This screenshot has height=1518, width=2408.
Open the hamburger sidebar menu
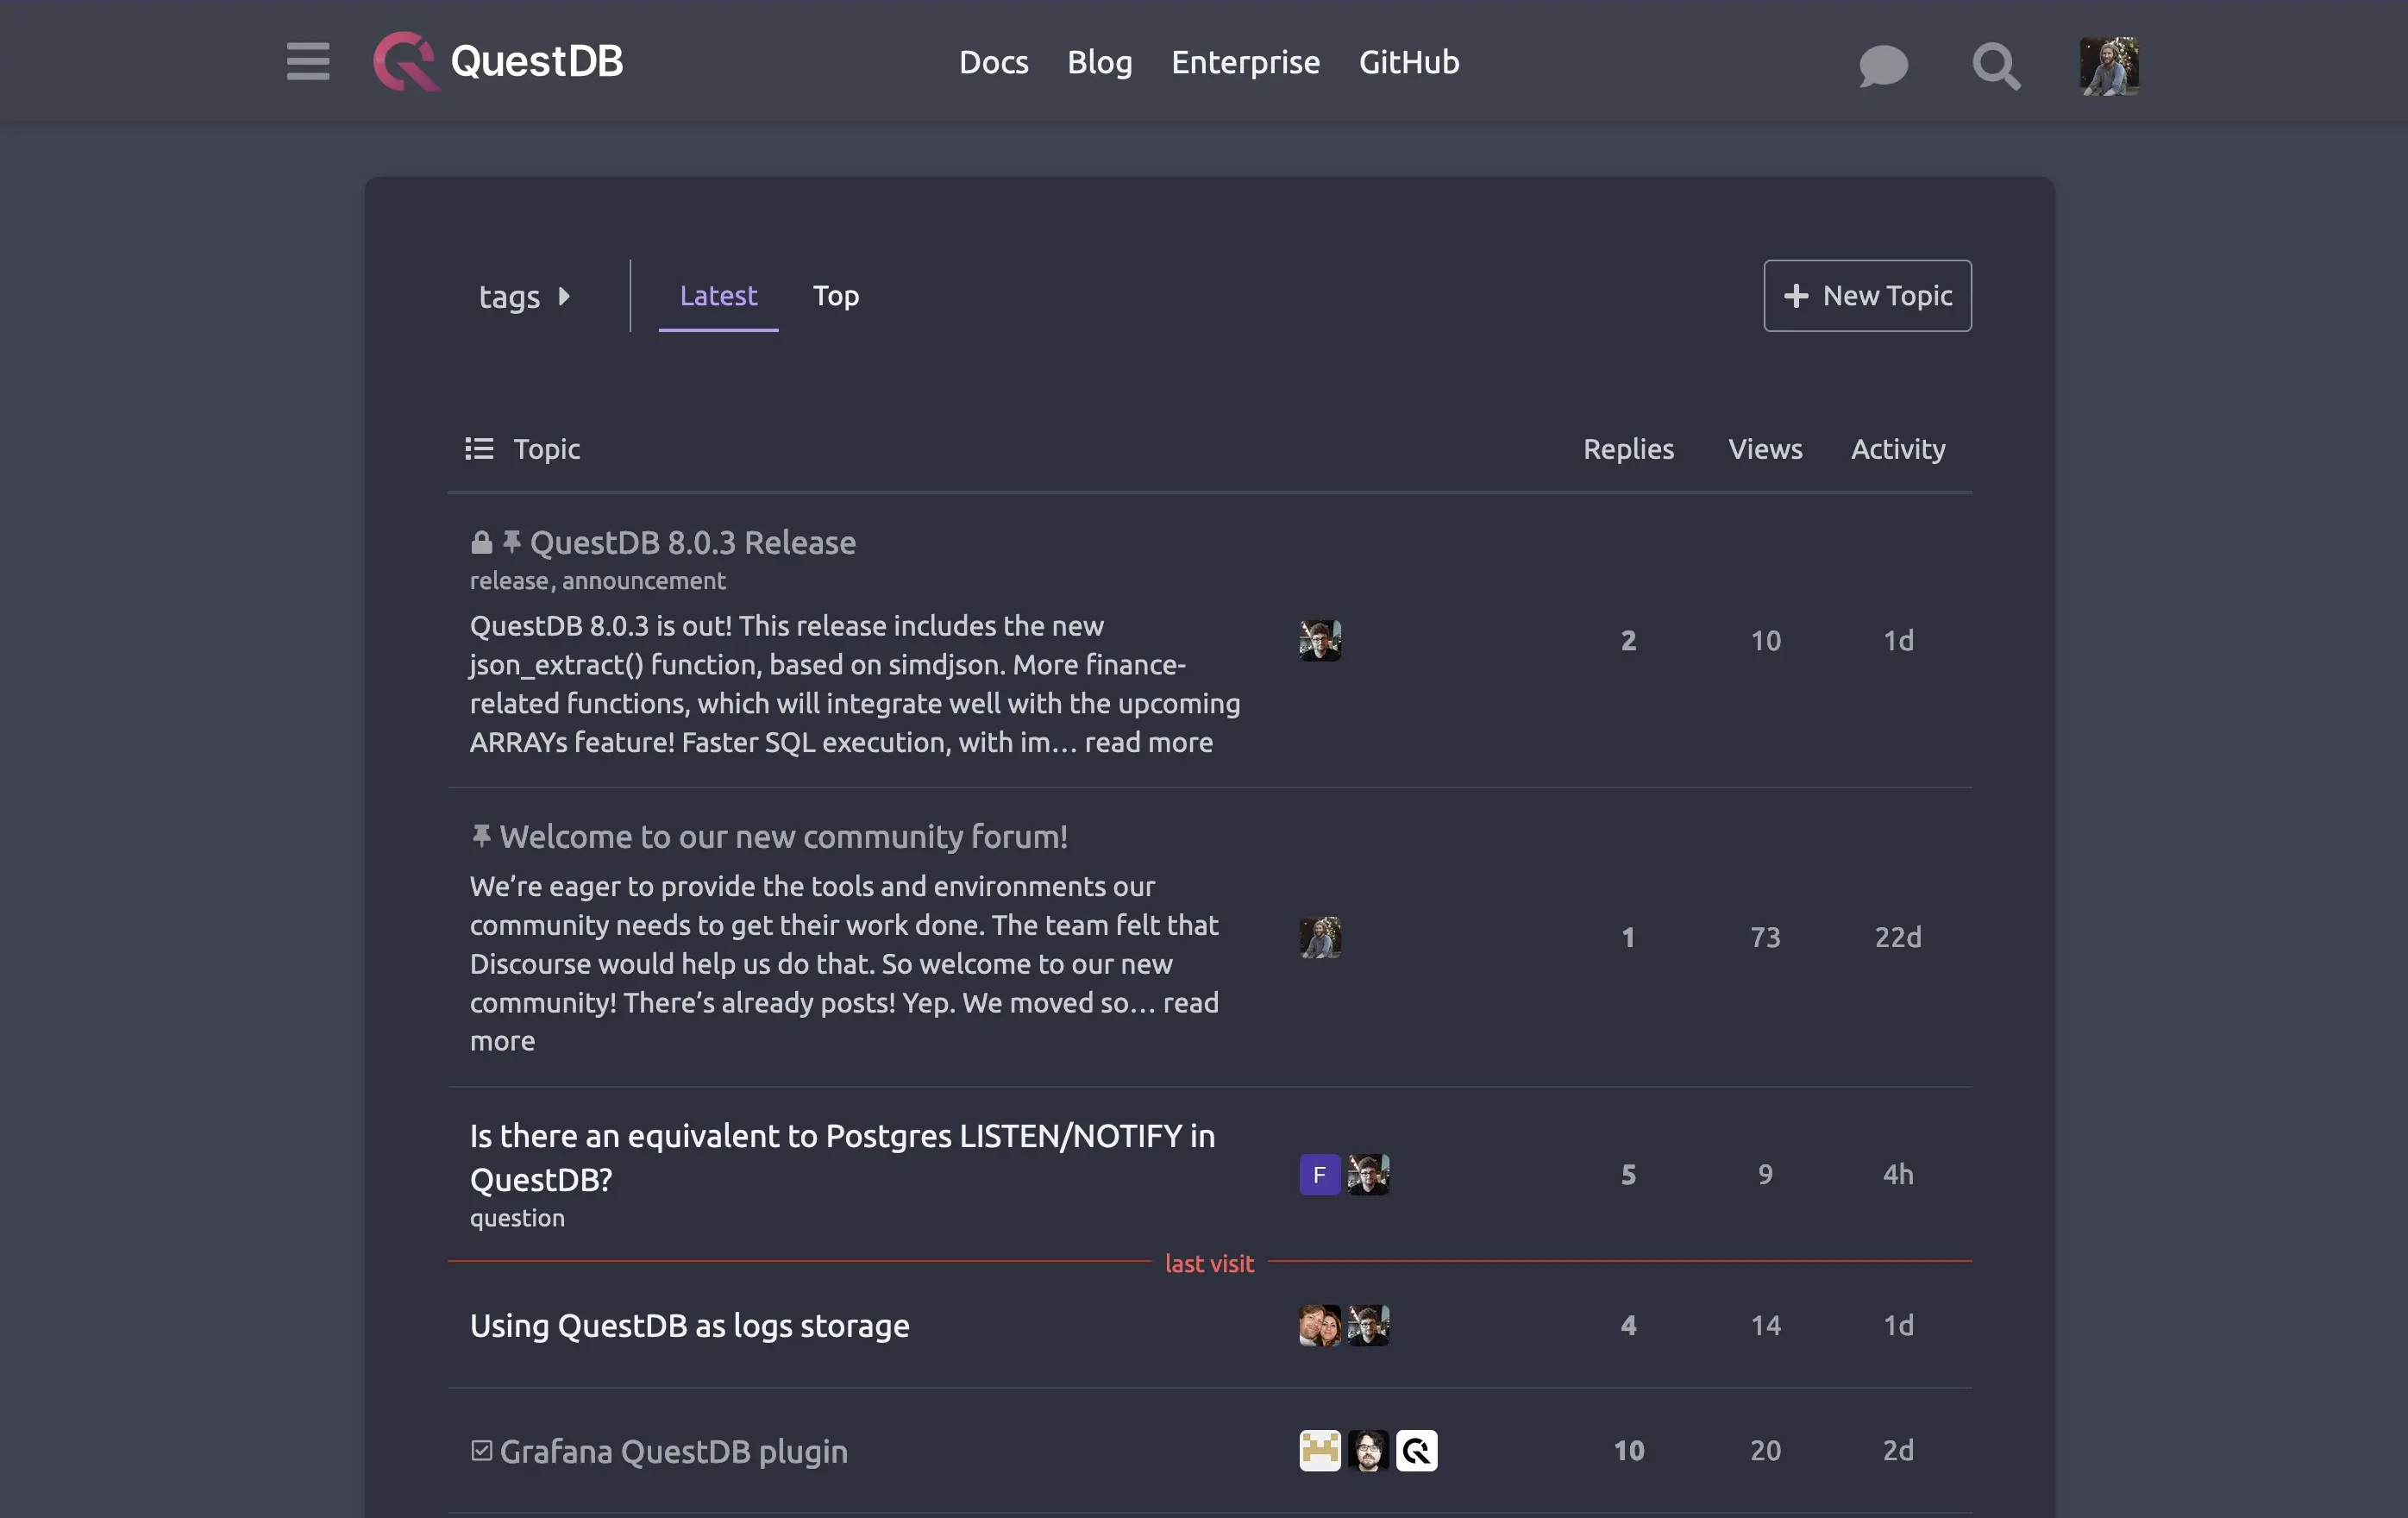(307, 62)
